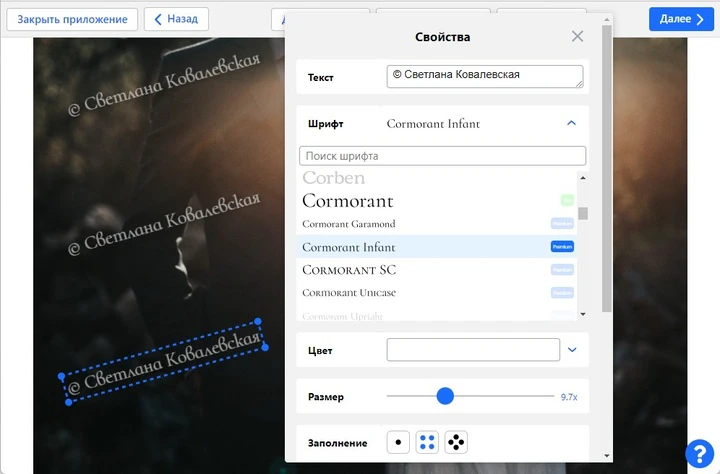Viewport: 720px width, 474px height.
Task: Select the dashed-outlined bottom watermark text
Action: pyautogui.click(x=163, y=362)
